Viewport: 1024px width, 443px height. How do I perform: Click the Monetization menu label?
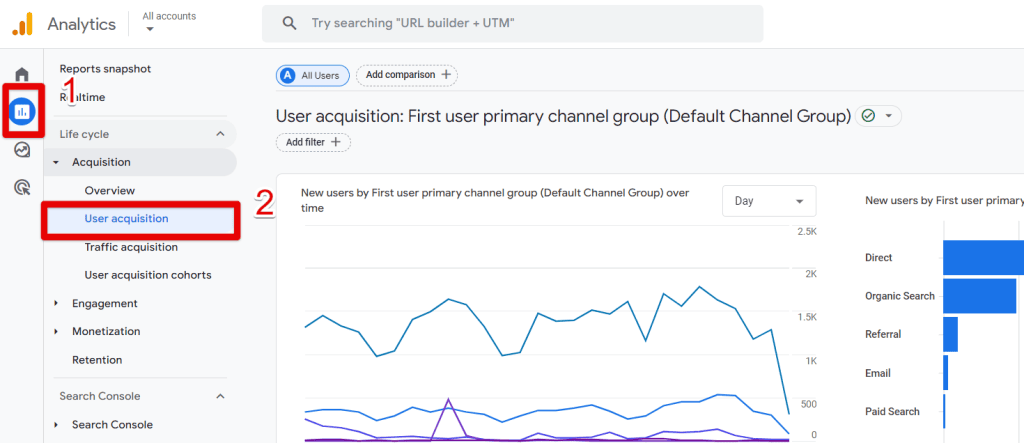(106, 331)
